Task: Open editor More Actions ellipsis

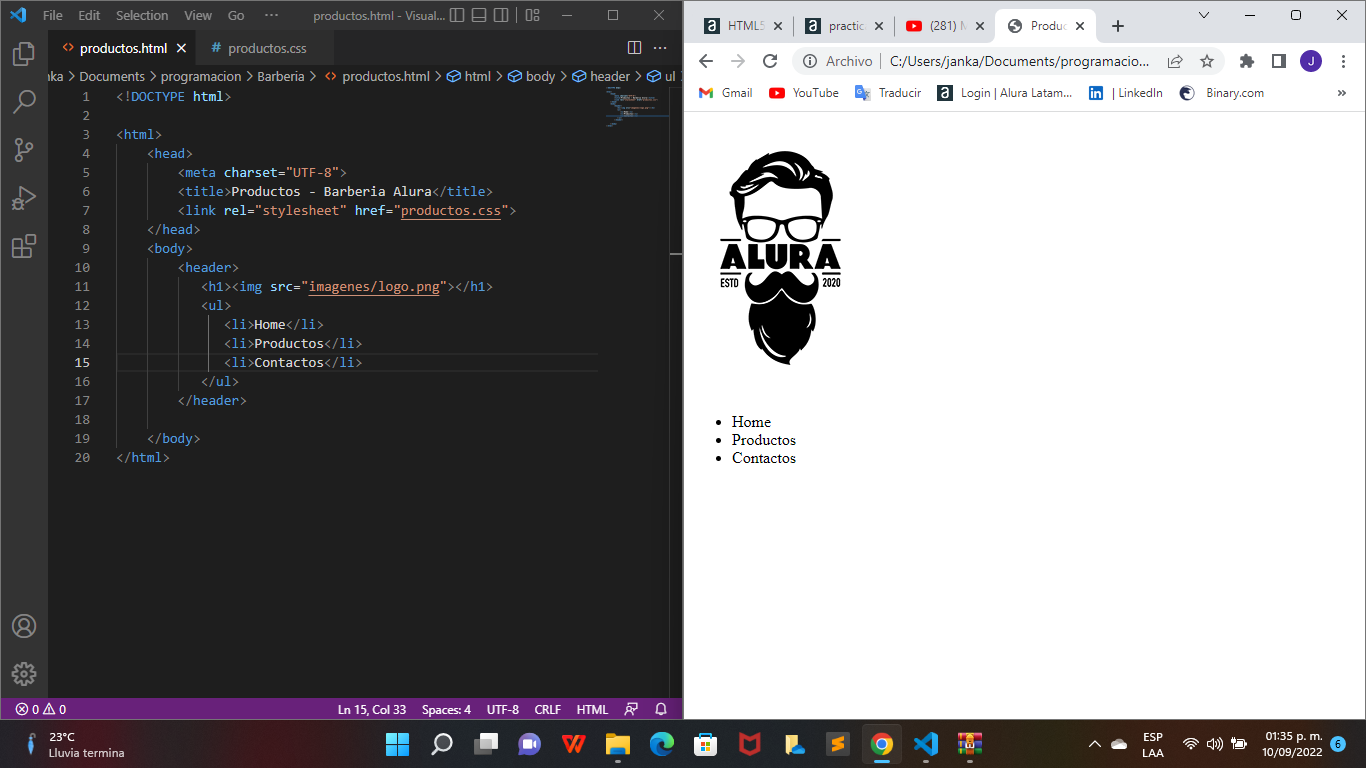Action: tap(660, 48)
